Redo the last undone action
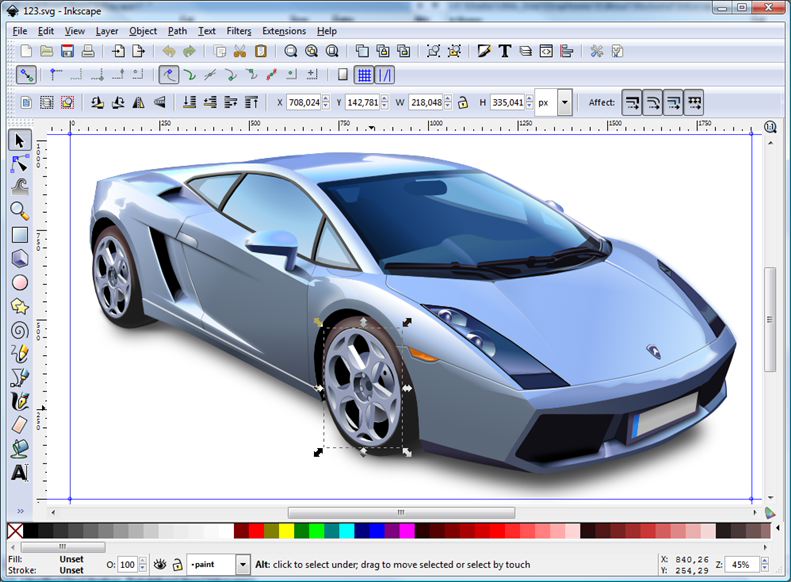This screenshot has width=791, height=582. coord(189,51)
